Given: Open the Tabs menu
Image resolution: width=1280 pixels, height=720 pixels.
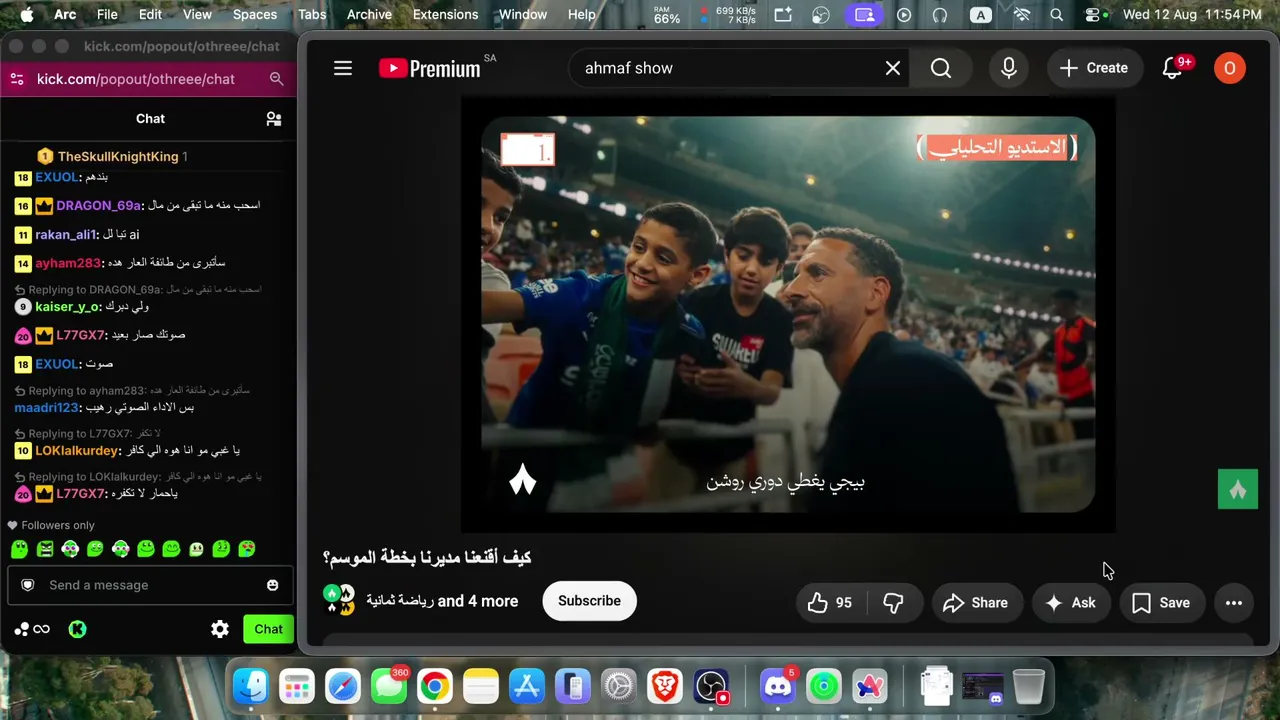Looking at the screenshot, I should pos(312,15).
